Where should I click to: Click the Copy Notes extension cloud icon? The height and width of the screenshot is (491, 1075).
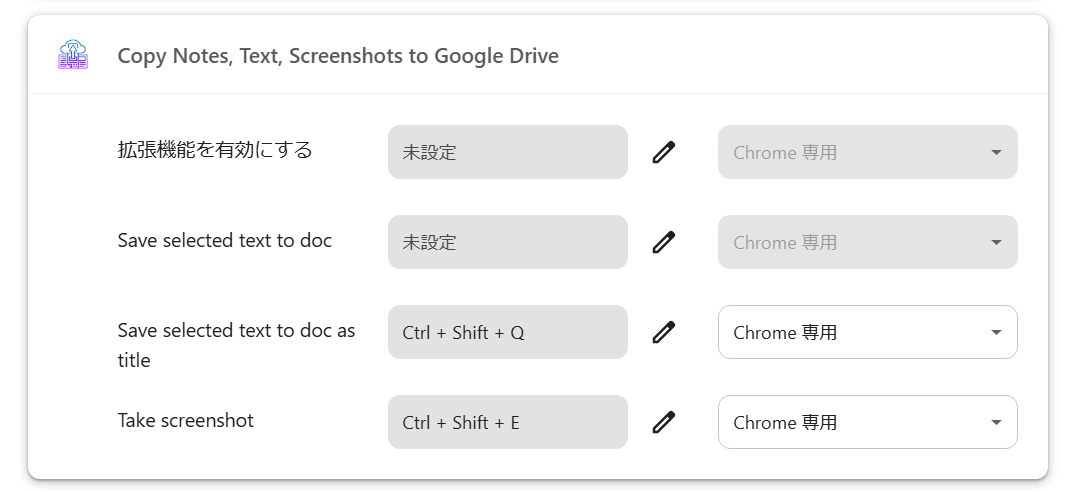click(73, 55)
